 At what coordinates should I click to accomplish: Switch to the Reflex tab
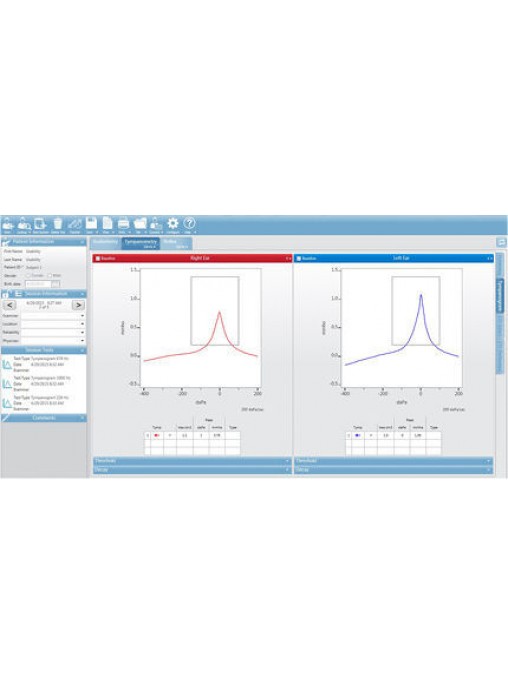click(x=176, y=243)
